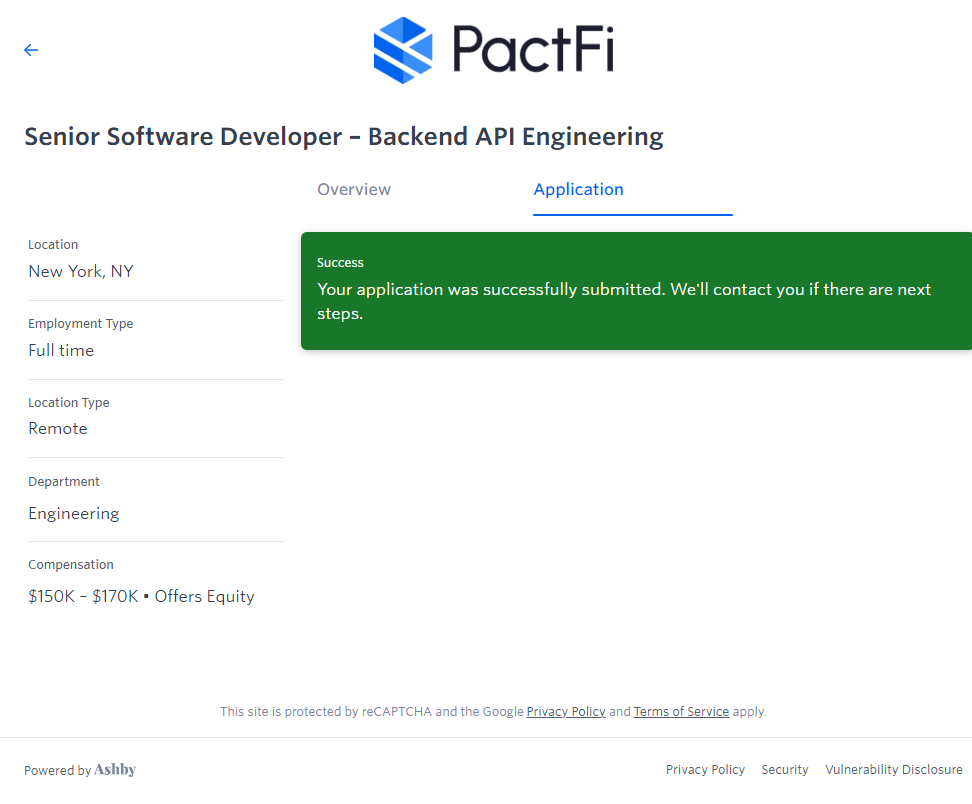
Task: Click the $150K – $170K compensation text
Action: [83, 596]
